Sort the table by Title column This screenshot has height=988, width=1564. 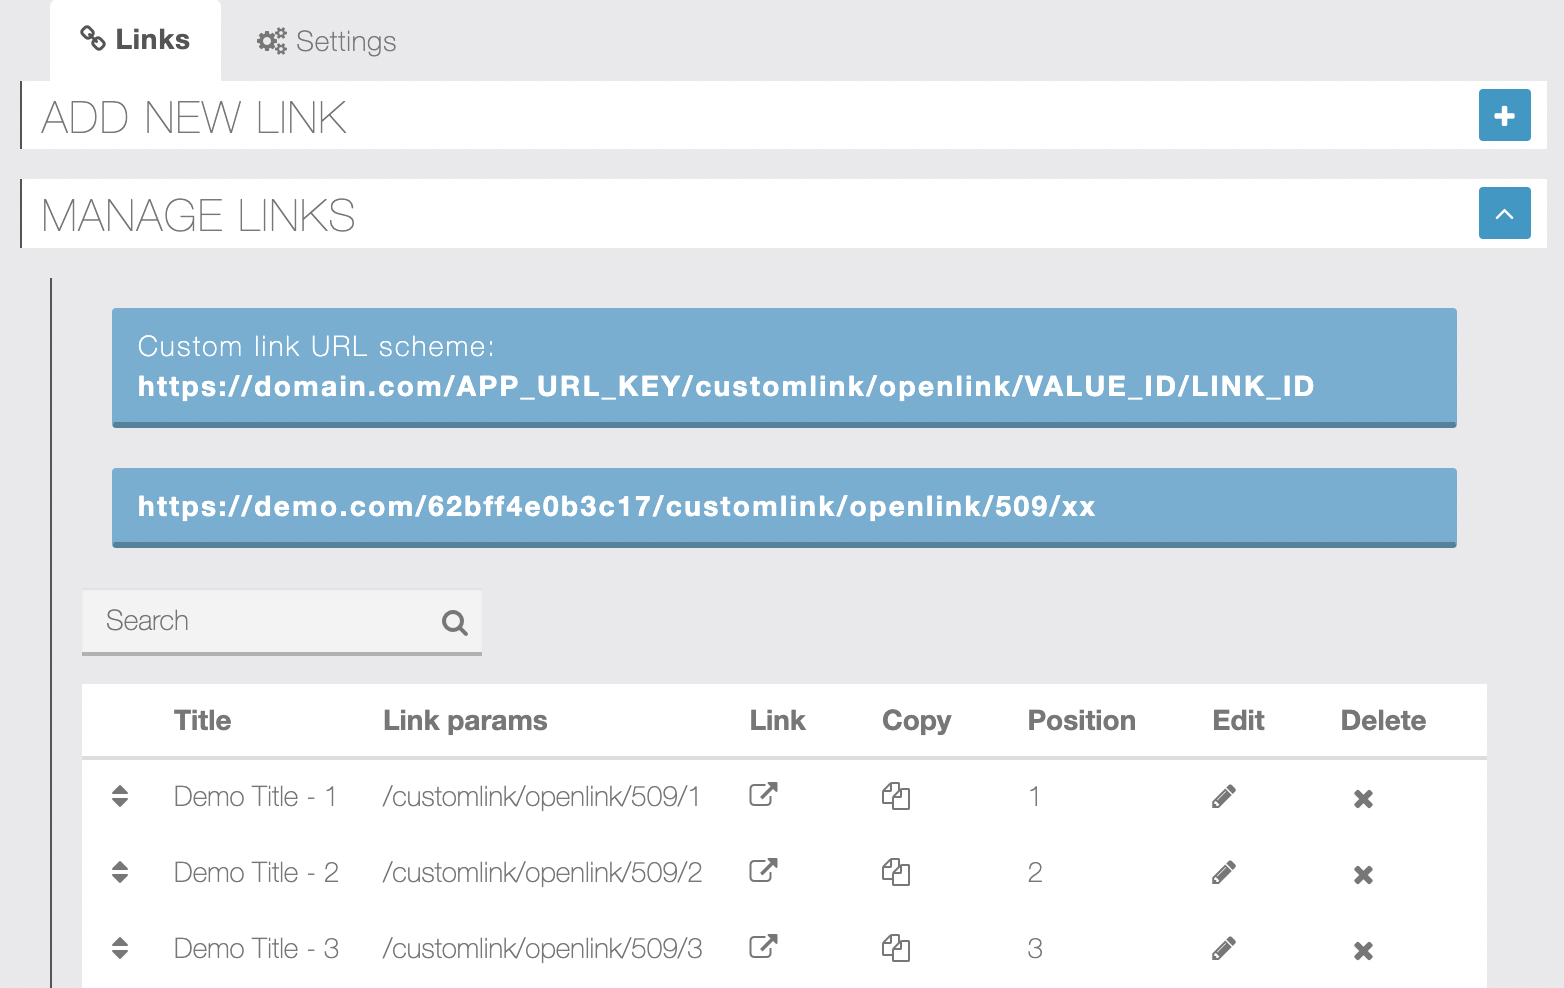202,720
